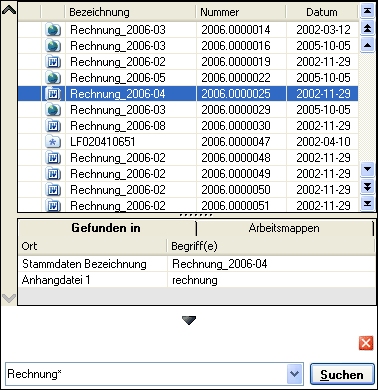The height and width of the screenshot is (390, 378).
Task: Select the Rechnung_2006-05 entry
Action: click(x=188, y=78)
